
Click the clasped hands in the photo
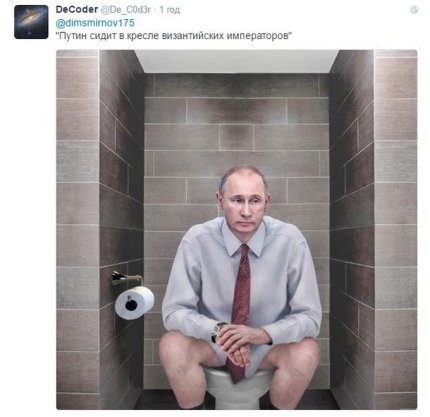tap(239, 342)
